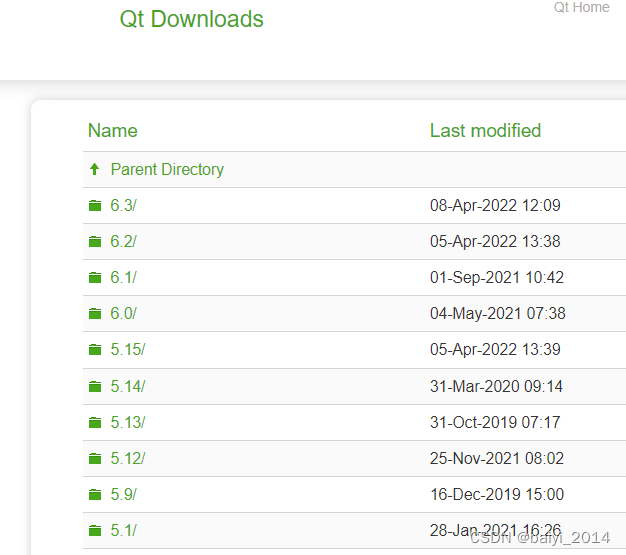Sort by Last modified column header
The height and width of the screenshot is (555, 626).
click(485, 131)
